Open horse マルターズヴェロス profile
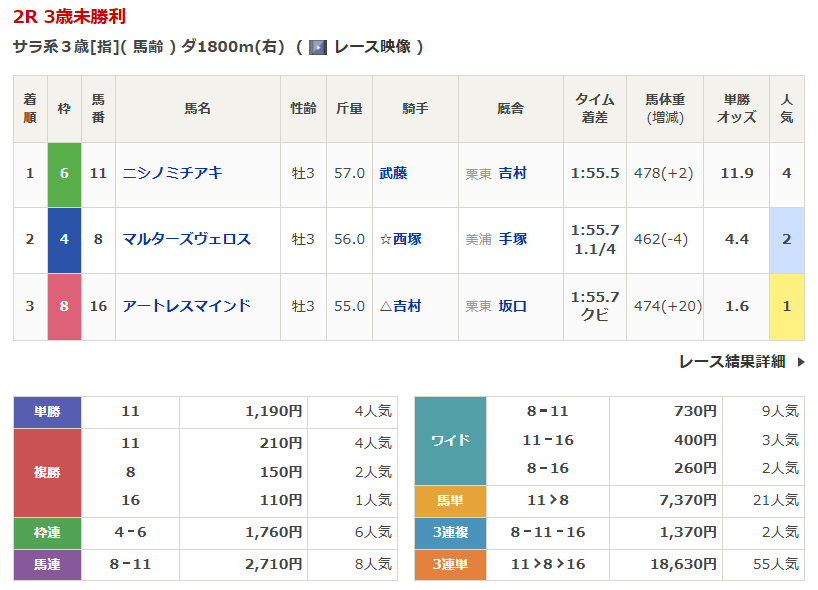Viewport: 818px width, 590px height. tap(186, 239)
